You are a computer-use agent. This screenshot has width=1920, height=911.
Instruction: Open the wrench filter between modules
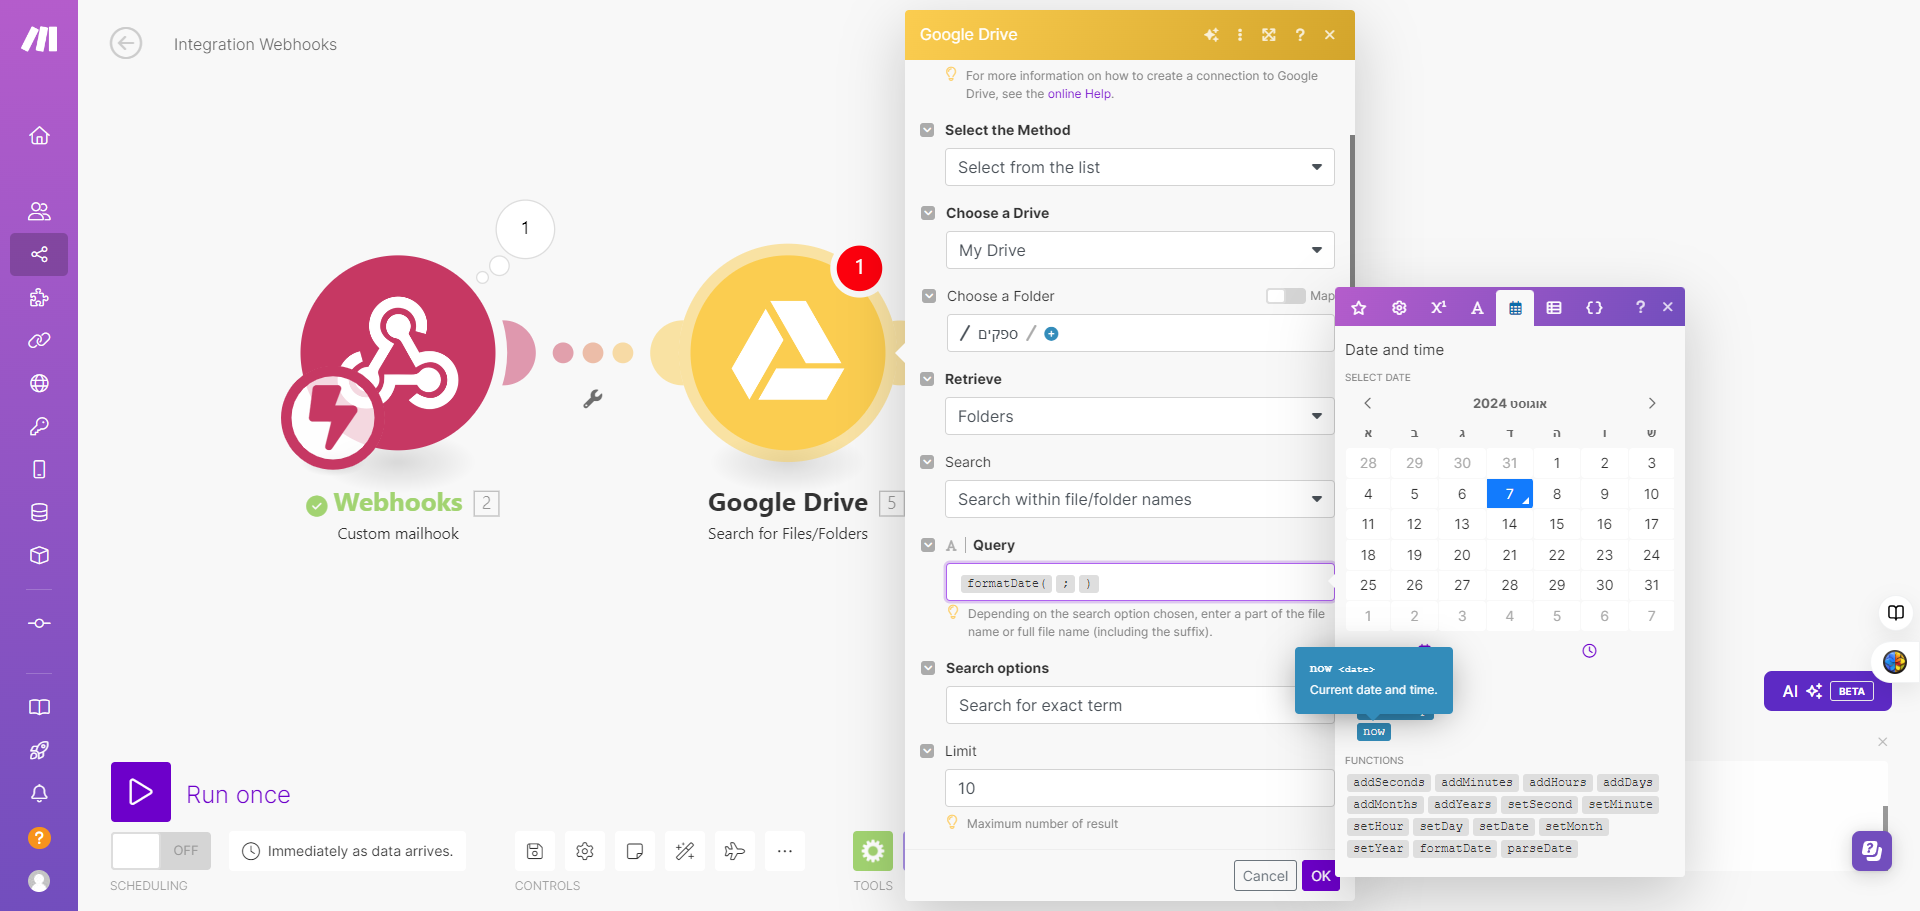pyautogui.click(x=593, y=399)
